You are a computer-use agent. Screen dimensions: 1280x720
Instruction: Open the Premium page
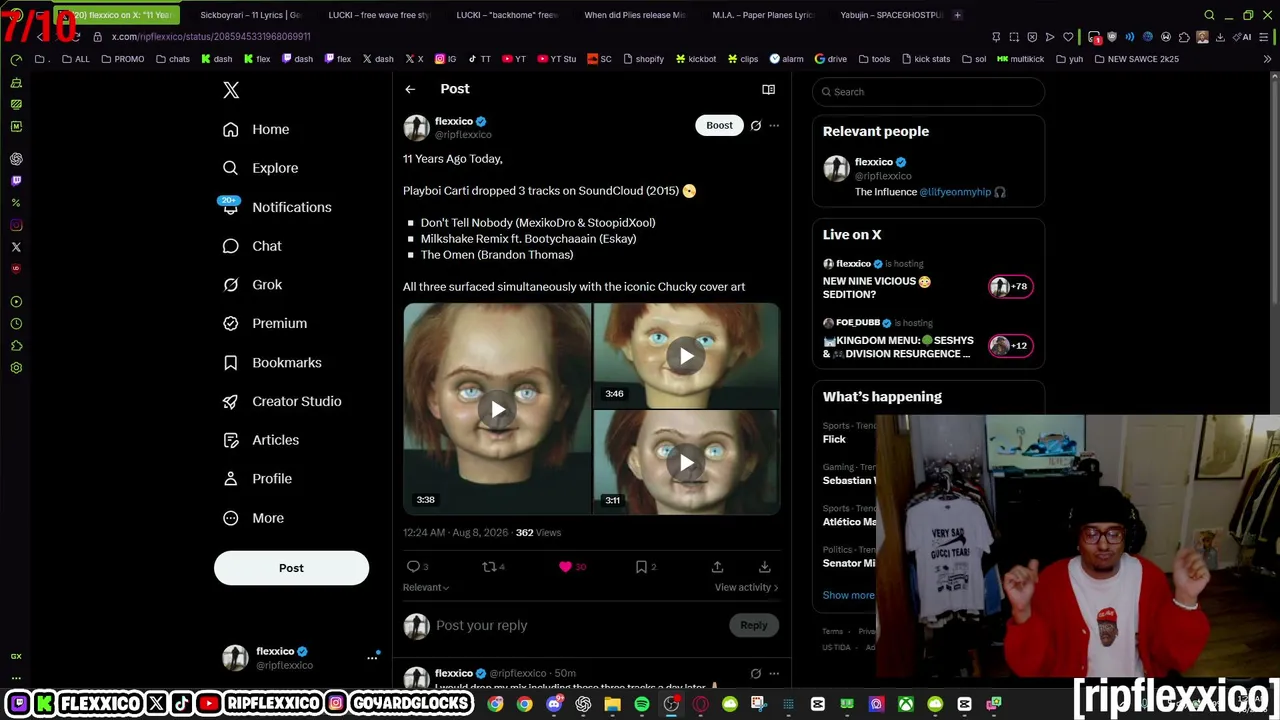(265, 324)
